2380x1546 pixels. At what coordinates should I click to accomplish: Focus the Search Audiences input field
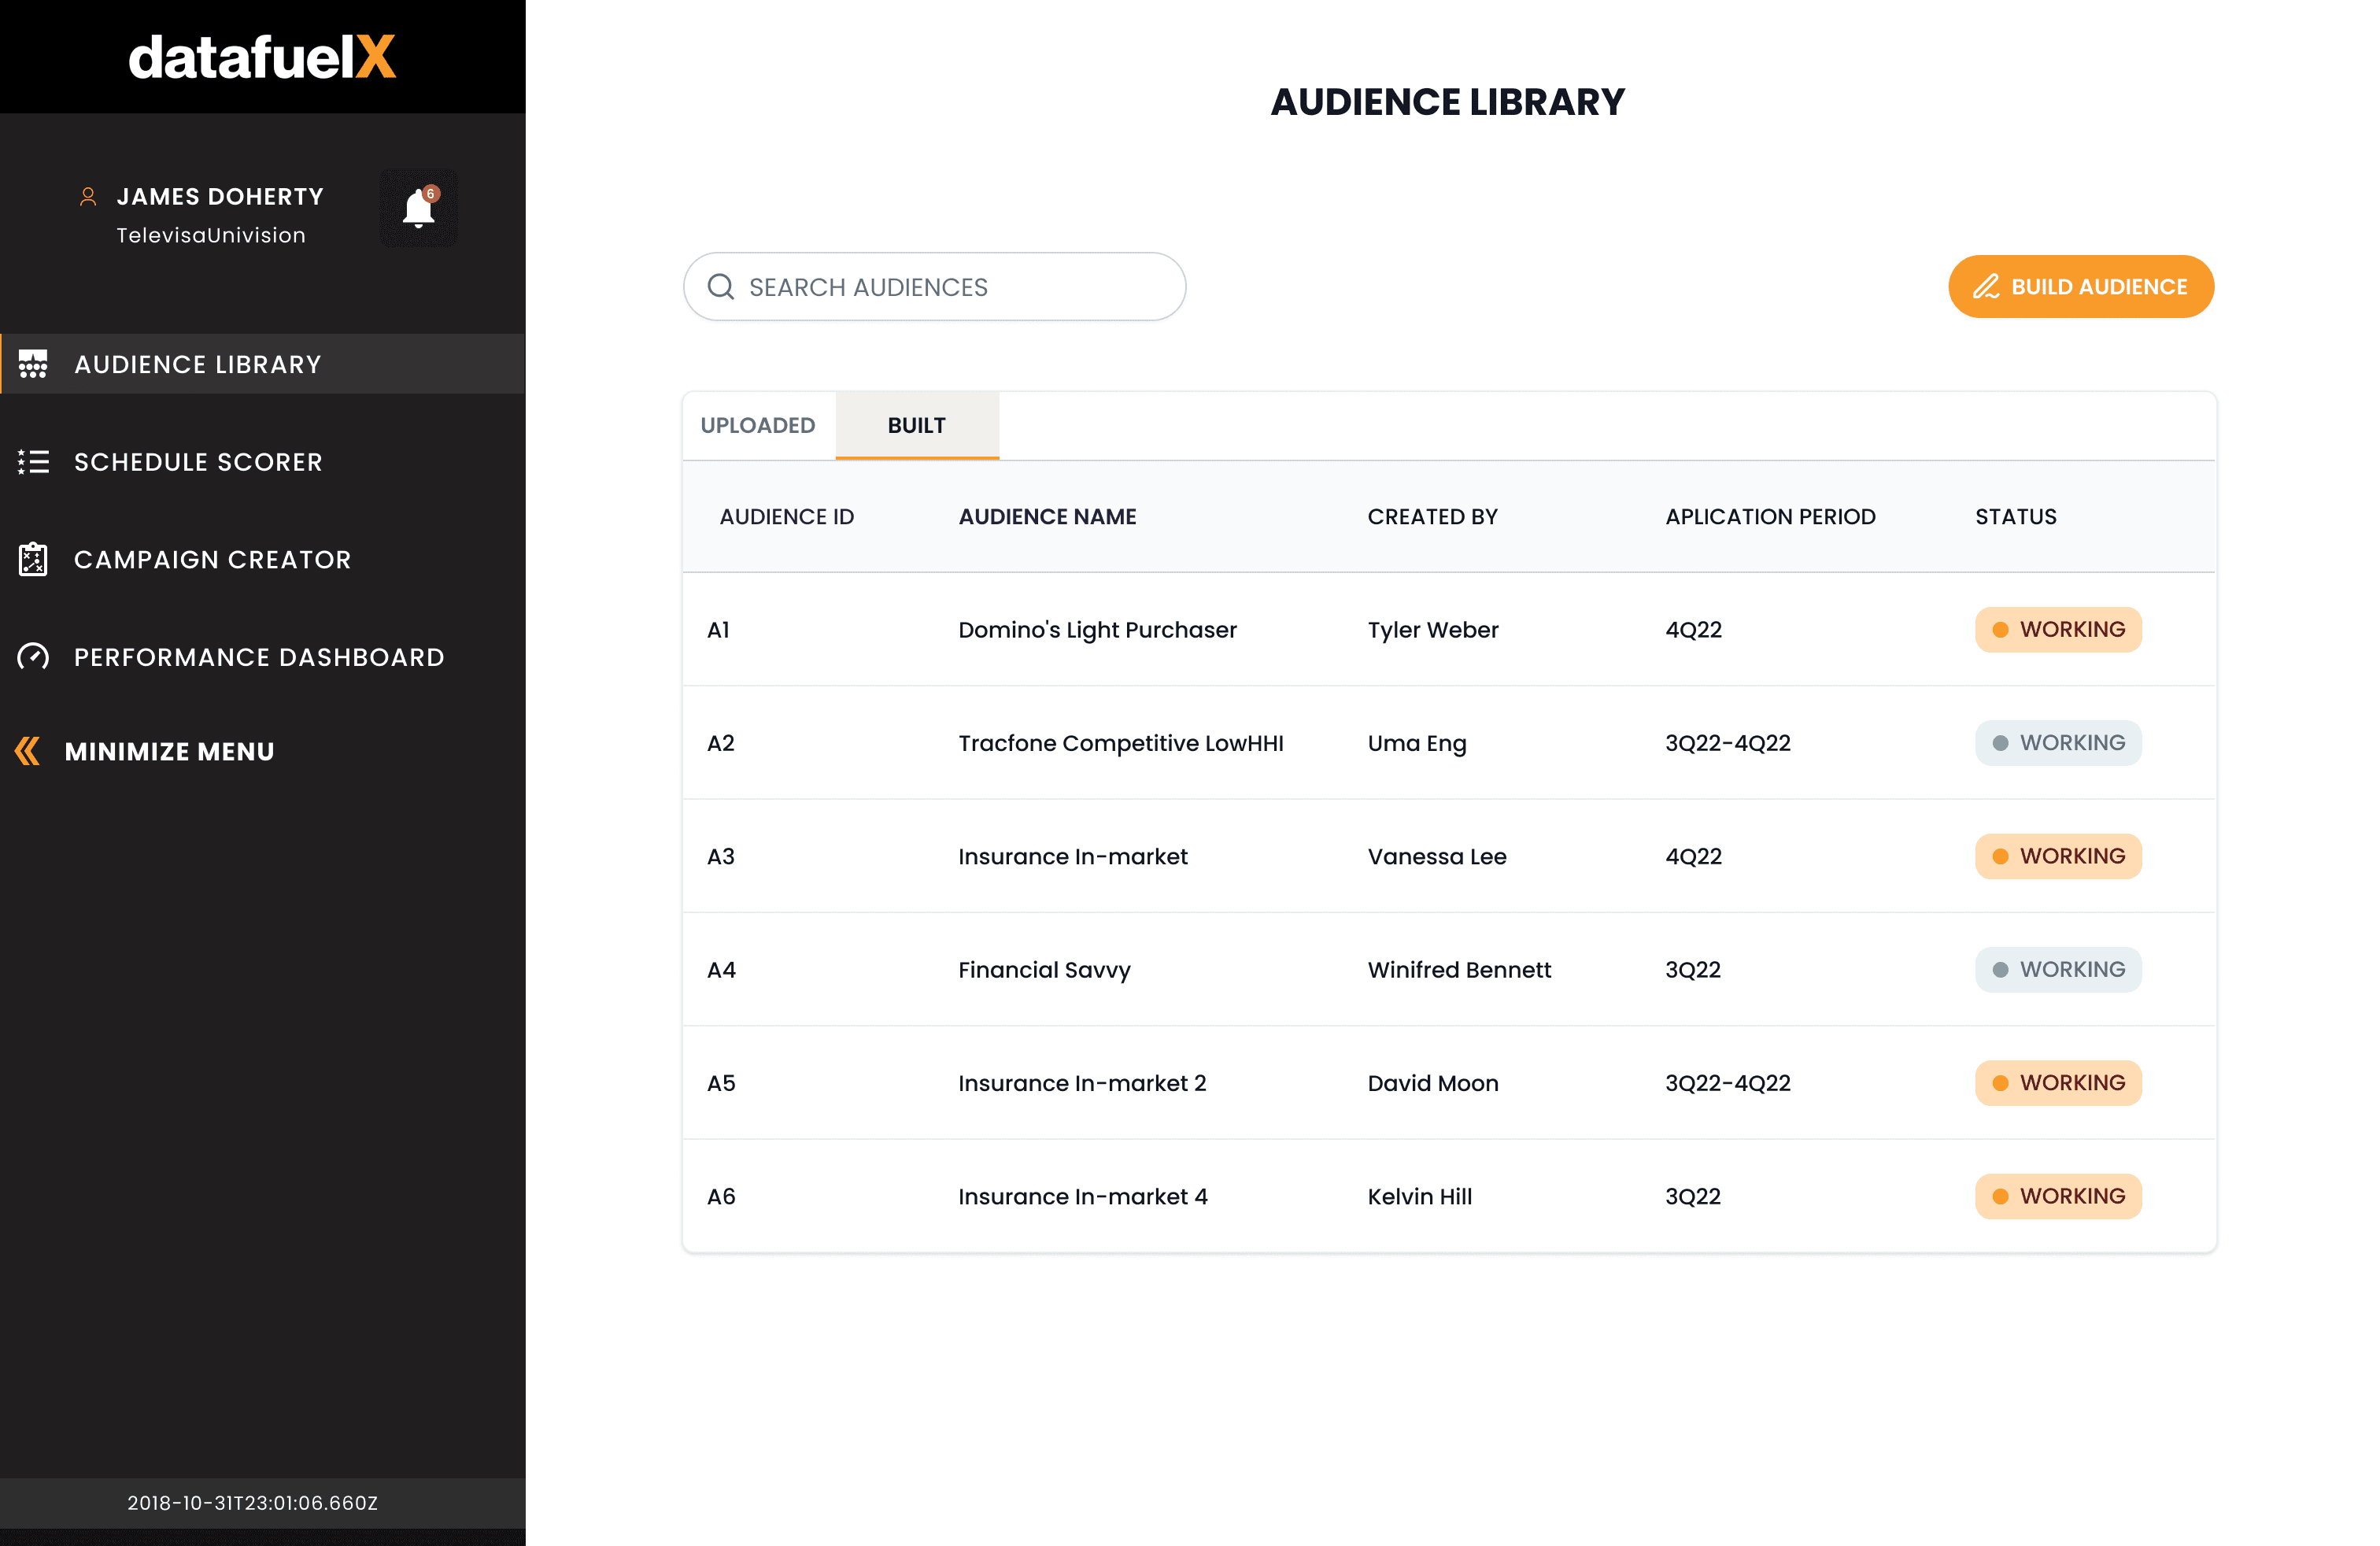pyautogui.click(x=935, y=287)
